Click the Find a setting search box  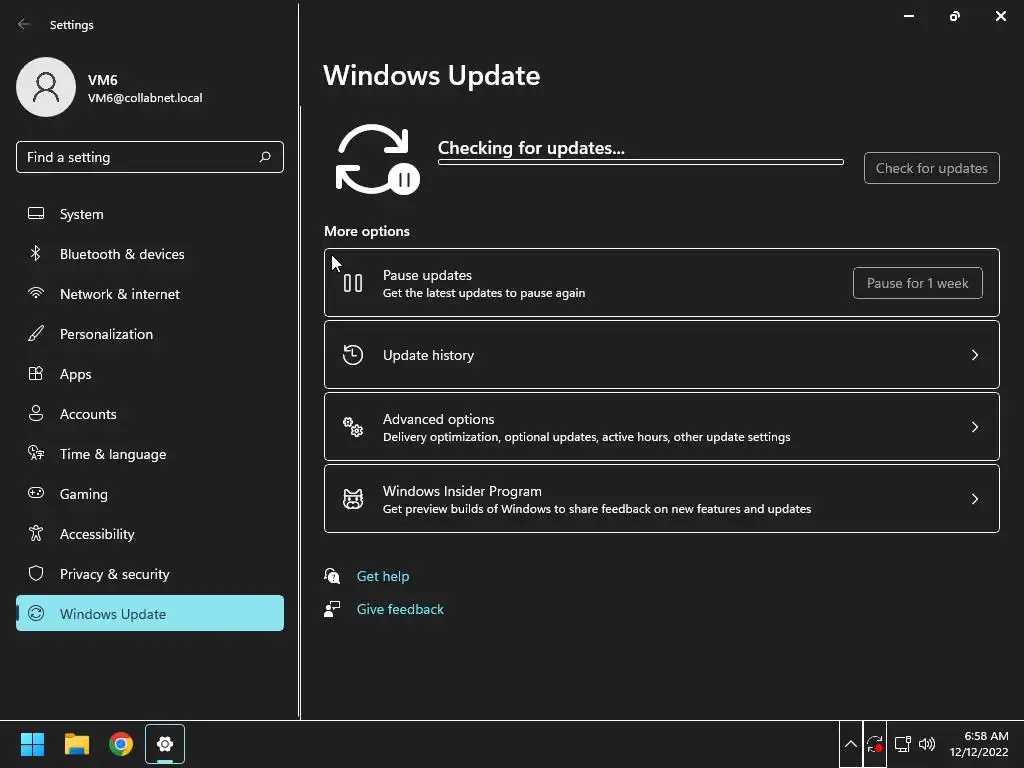(x=150, y=157)
